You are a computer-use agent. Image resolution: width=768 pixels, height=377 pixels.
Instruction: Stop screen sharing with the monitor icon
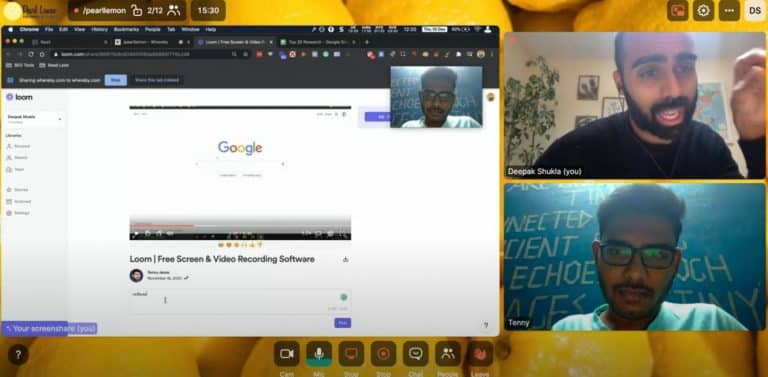tap(351, 353)
